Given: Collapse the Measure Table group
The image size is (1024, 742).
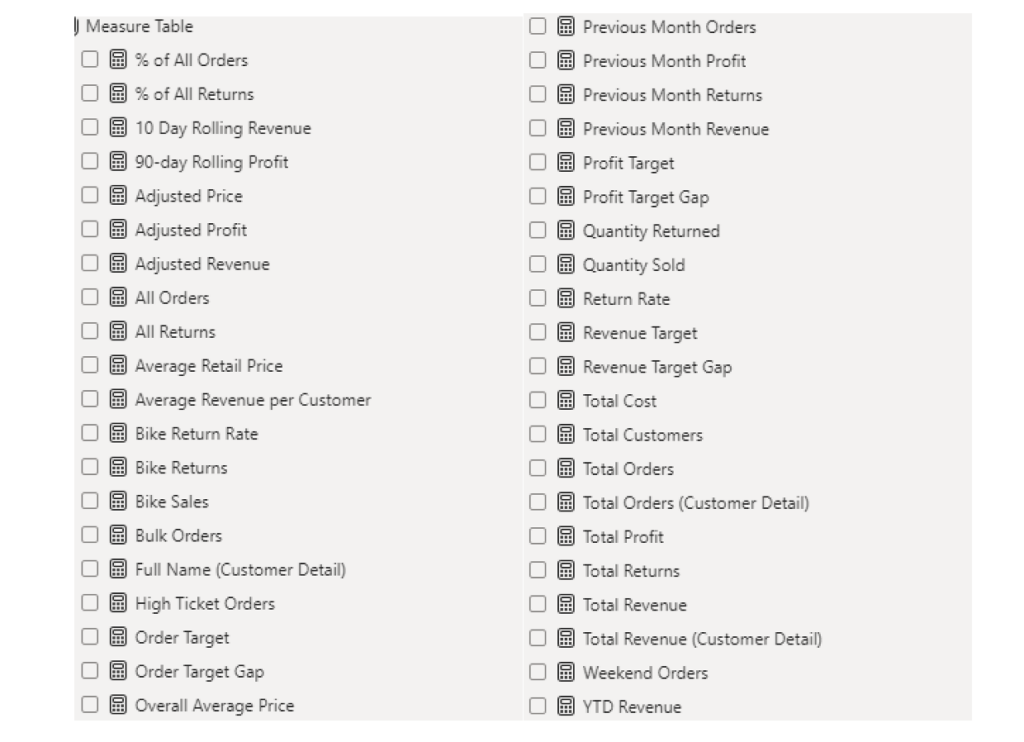Looking at the screenshot, I should pyautogui.click(x=78, y=26).
